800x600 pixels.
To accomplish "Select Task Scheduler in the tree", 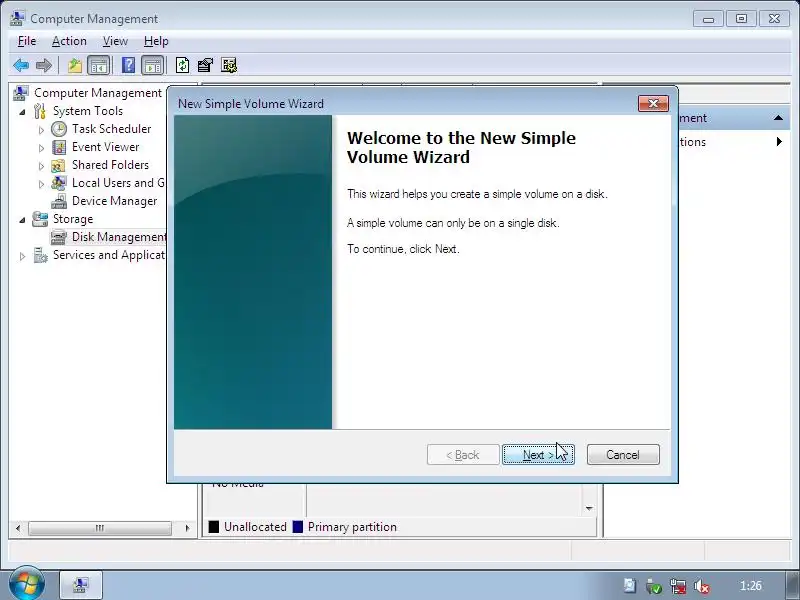I will 111,129.
